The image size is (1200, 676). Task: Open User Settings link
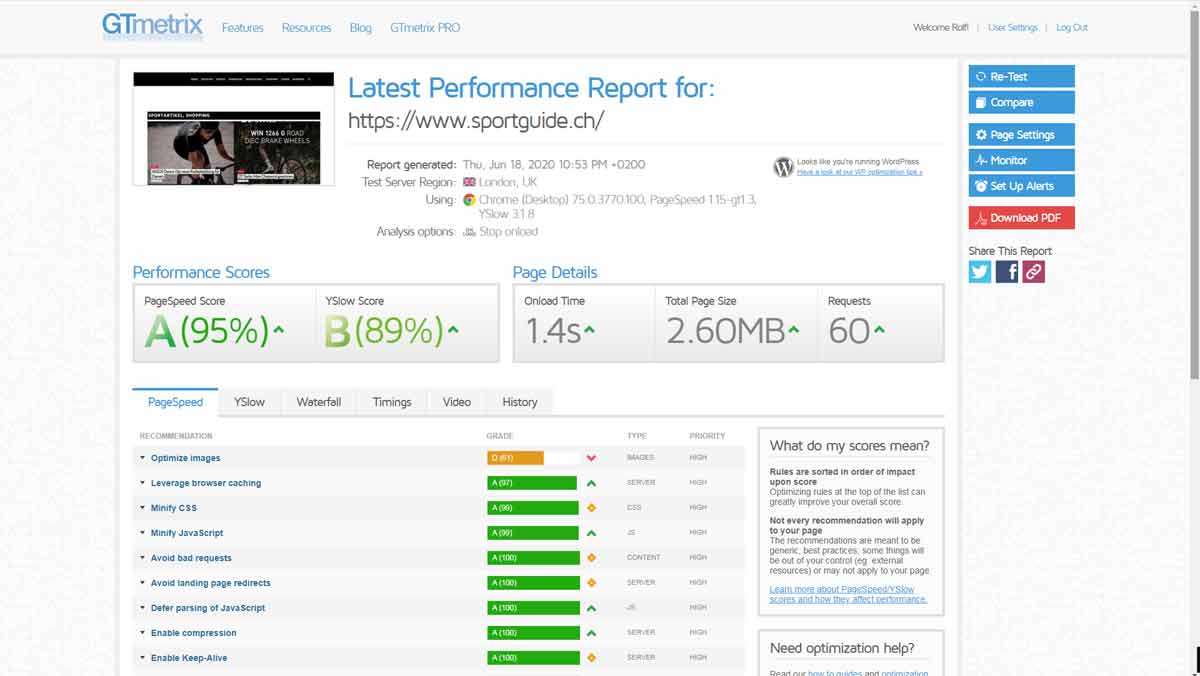pyautogui.click(x=1013, y=28)
